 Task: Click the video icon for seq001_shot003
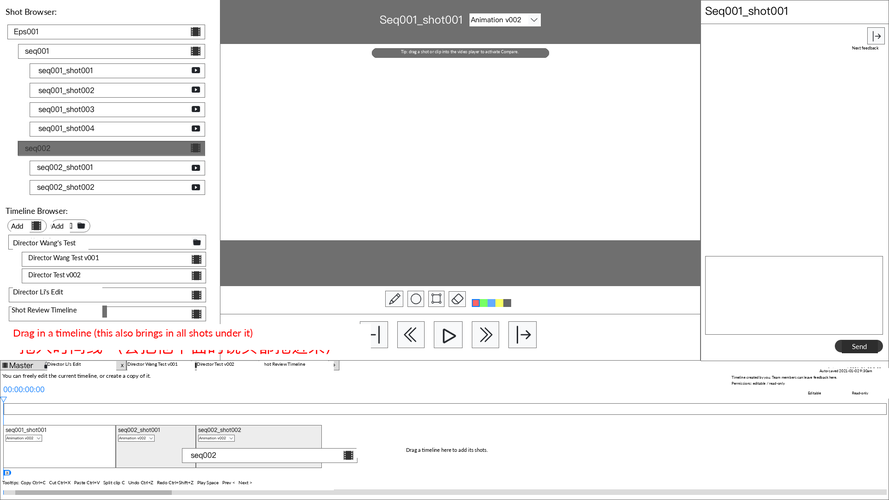point(196,109)
